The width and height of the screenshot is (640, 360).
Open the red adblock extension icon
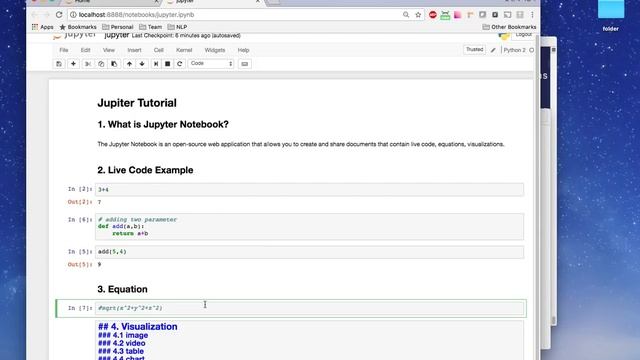coord(433,15)
